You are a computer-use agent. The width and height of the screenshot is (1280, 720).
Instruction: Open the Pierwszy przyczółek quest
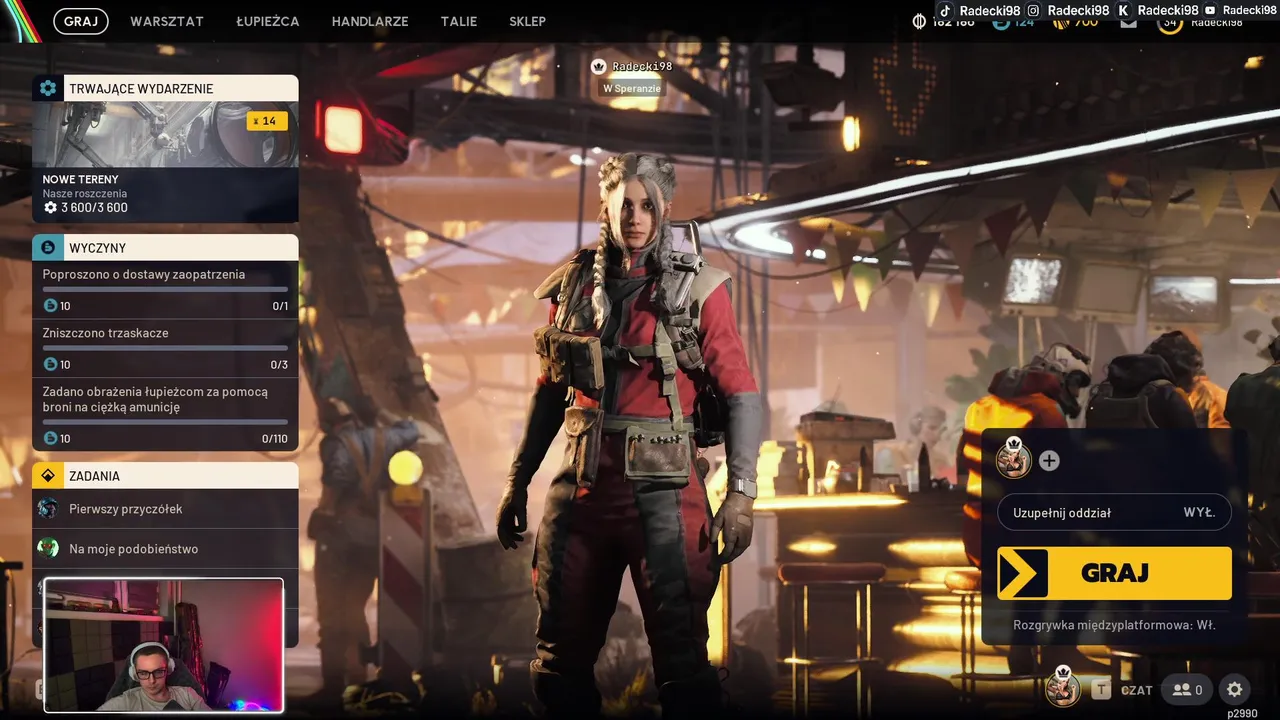[x=166, y=508]
